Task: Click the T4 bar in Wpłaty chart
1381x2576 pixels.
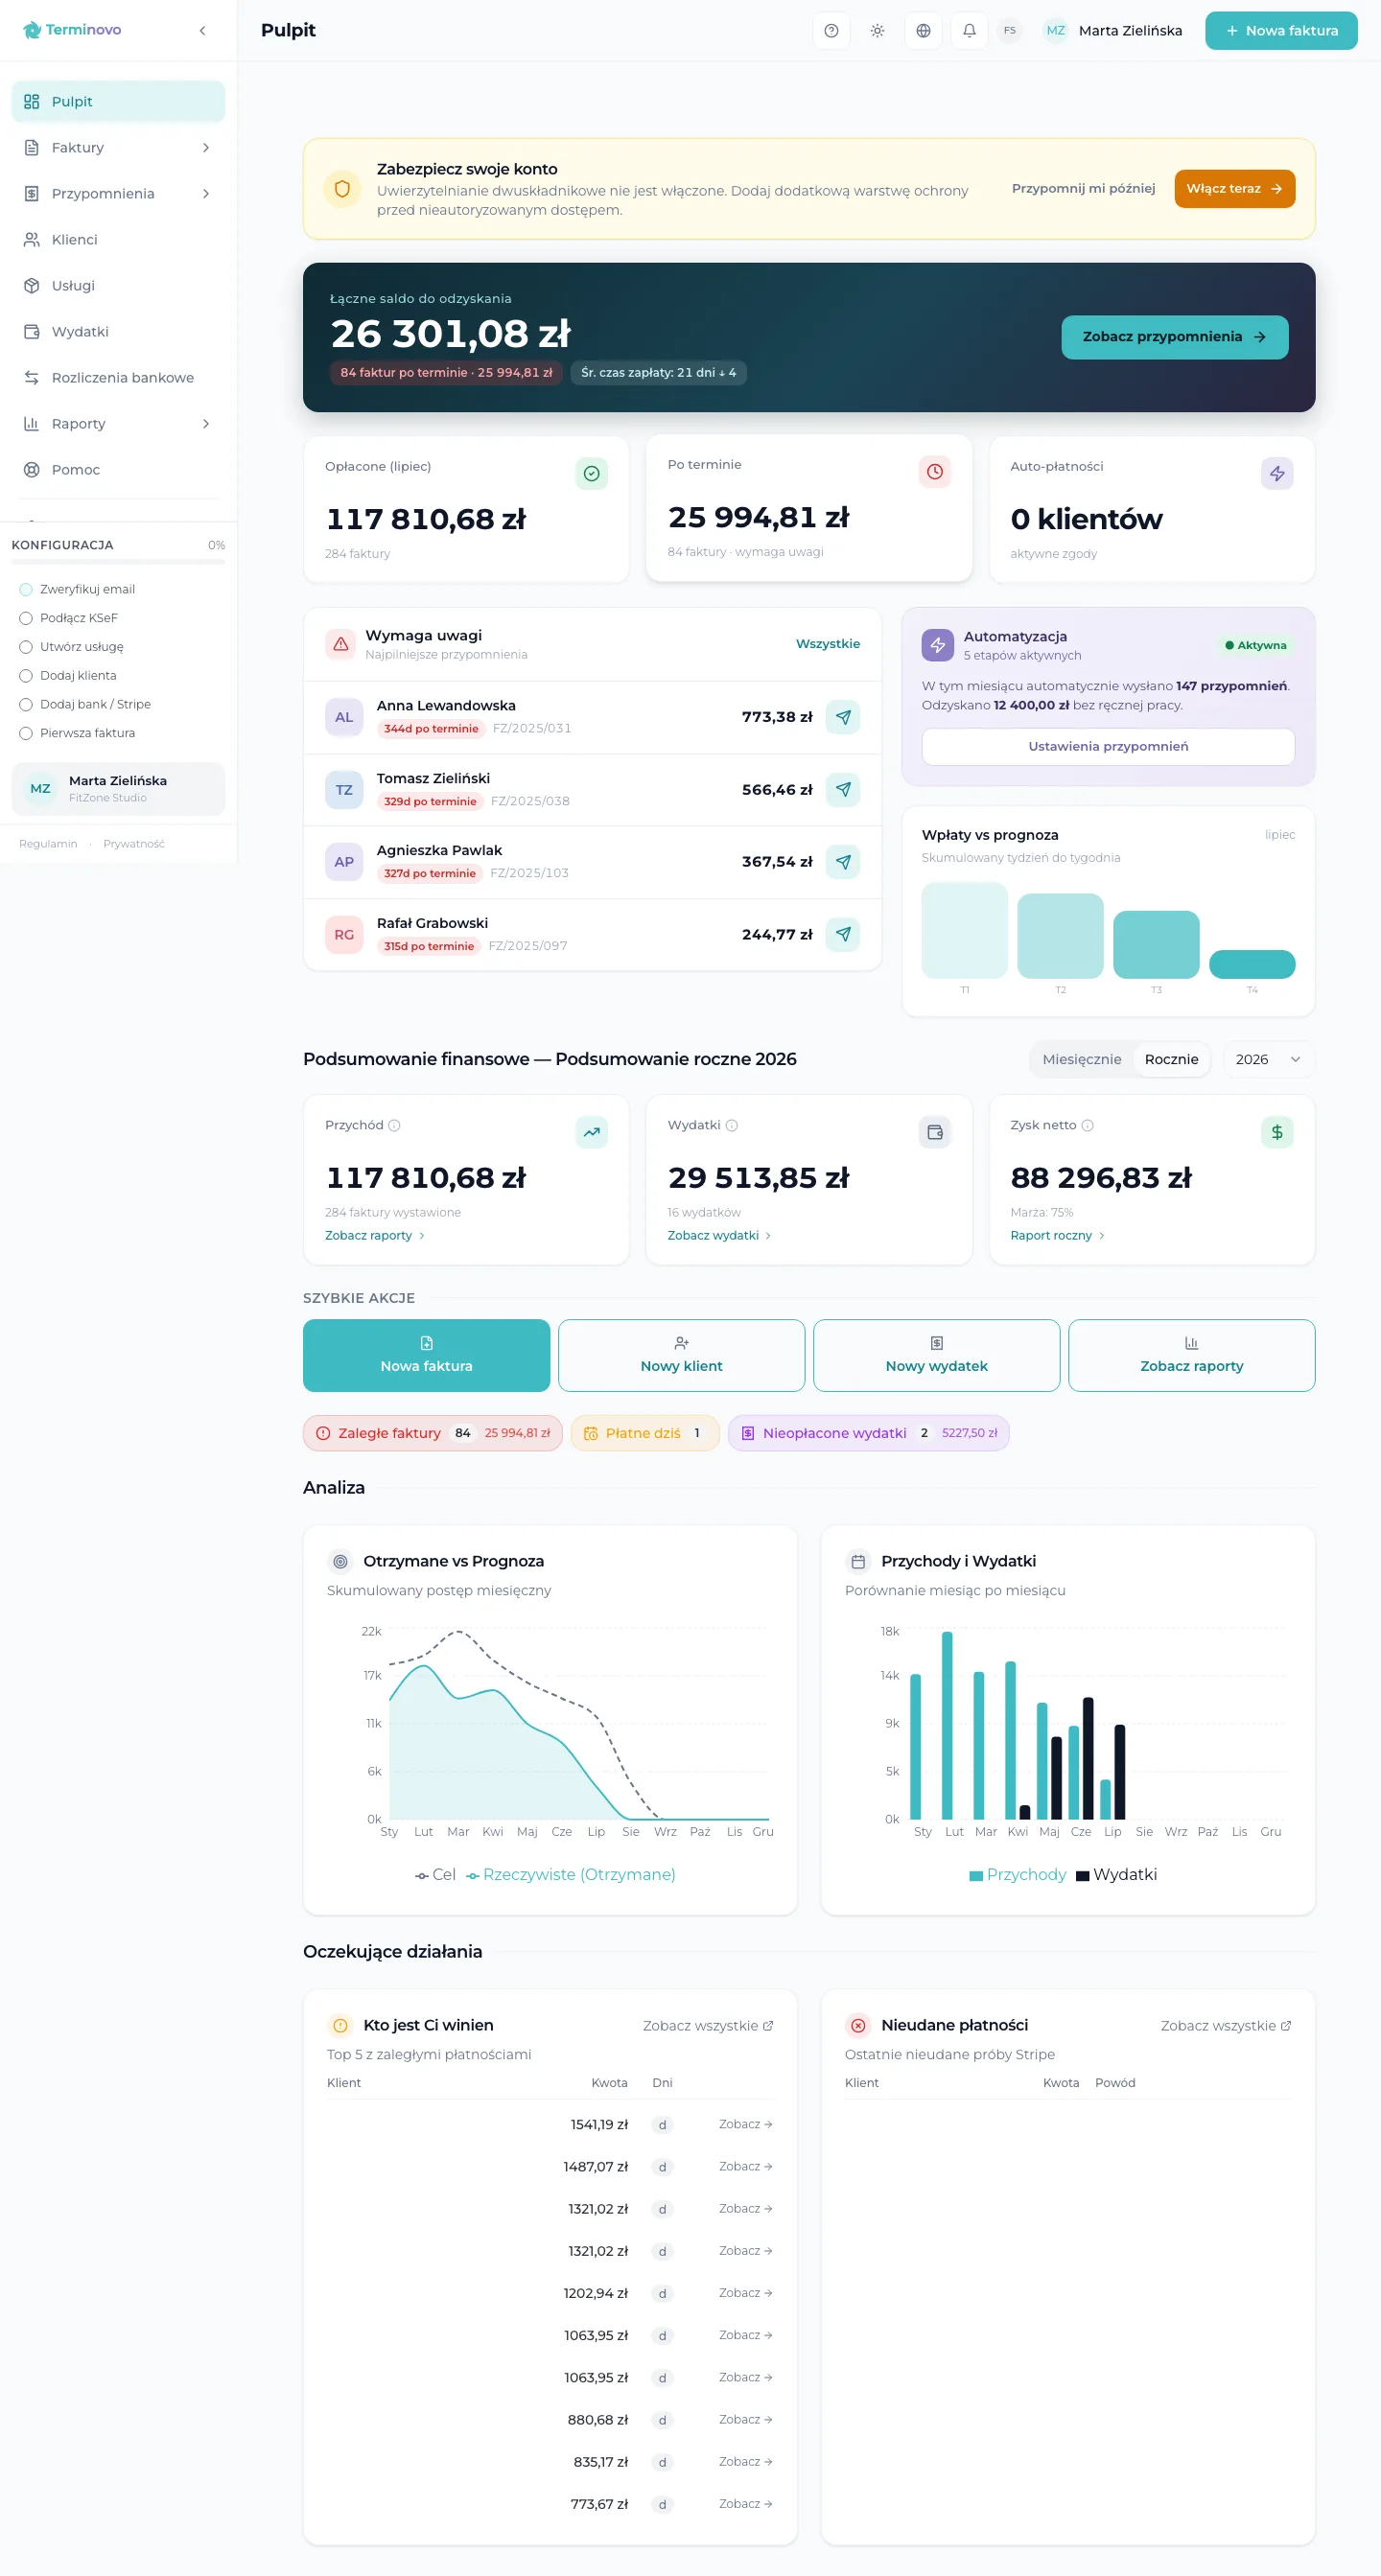Action: [1252, 964]
